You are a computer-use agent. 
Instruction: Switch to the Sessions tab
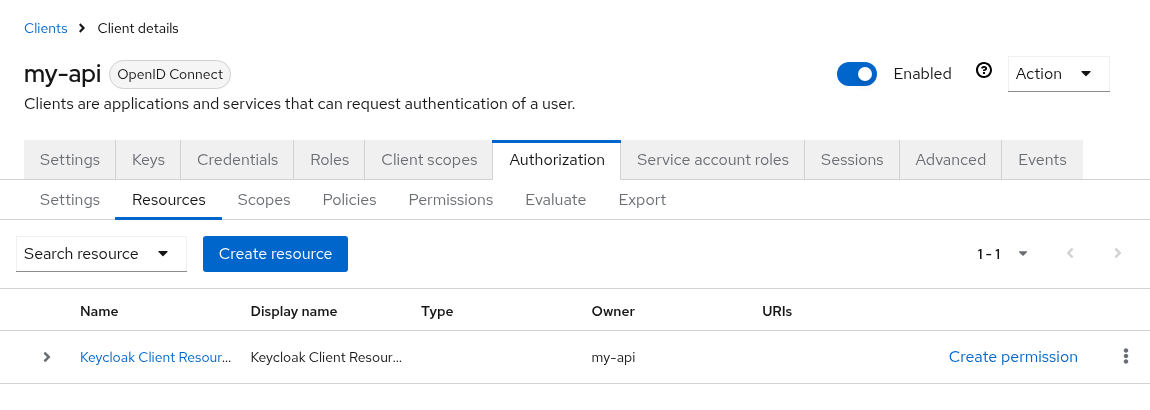pyautogui.click(x=851, y=160)
